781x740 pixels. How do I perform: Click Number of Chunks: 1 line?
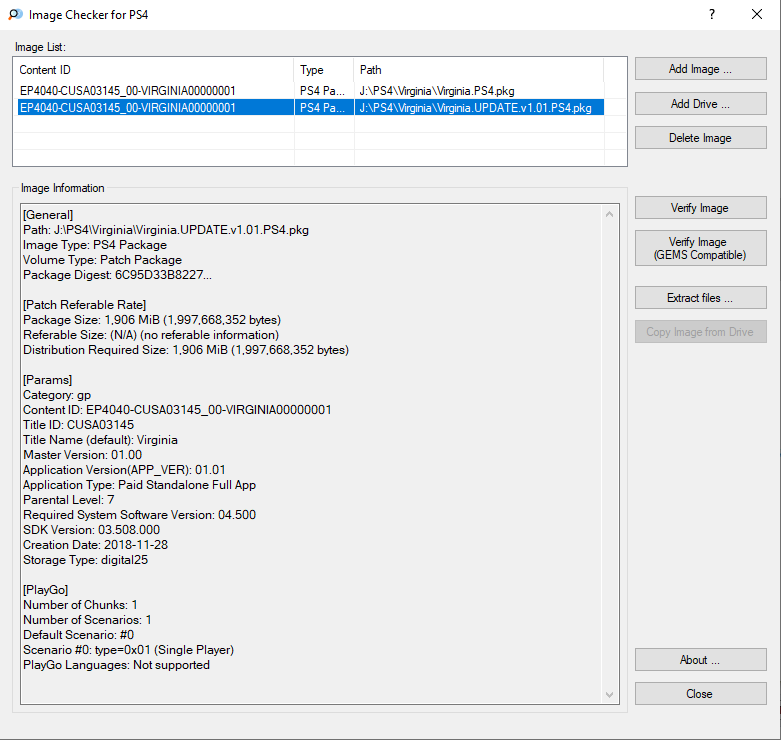coord(80,605)
